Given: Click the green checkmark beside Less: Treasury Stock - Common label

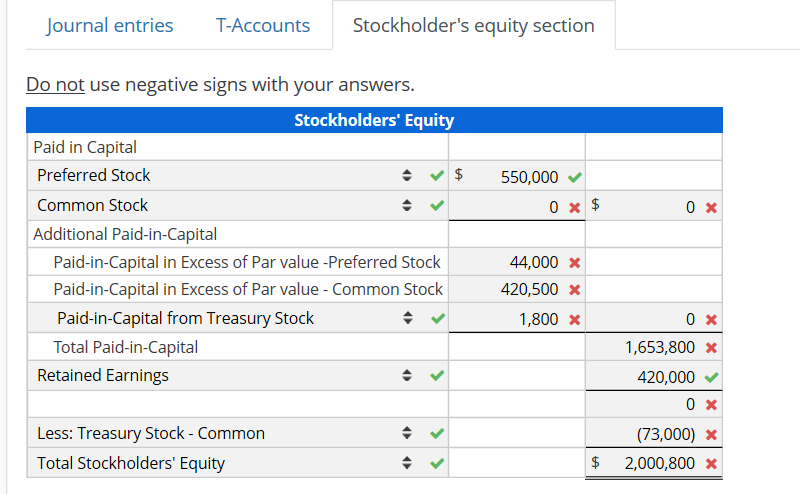Looking at the screenshot, I should click(x=437, y=433).
